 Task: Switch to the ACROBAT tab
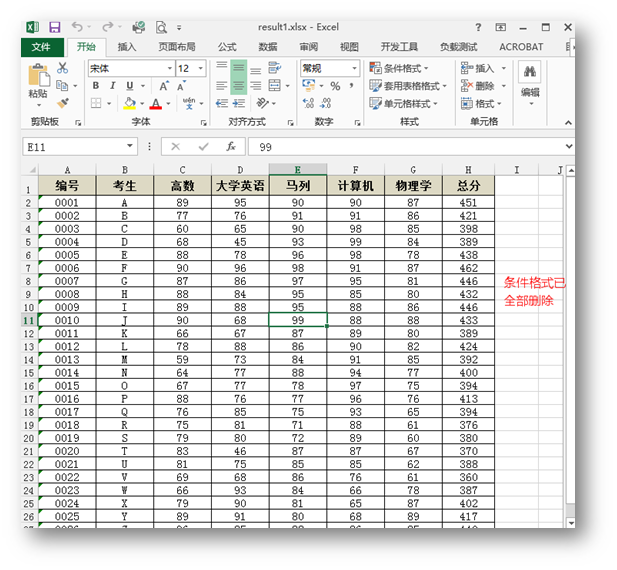(x=521, y=47)
